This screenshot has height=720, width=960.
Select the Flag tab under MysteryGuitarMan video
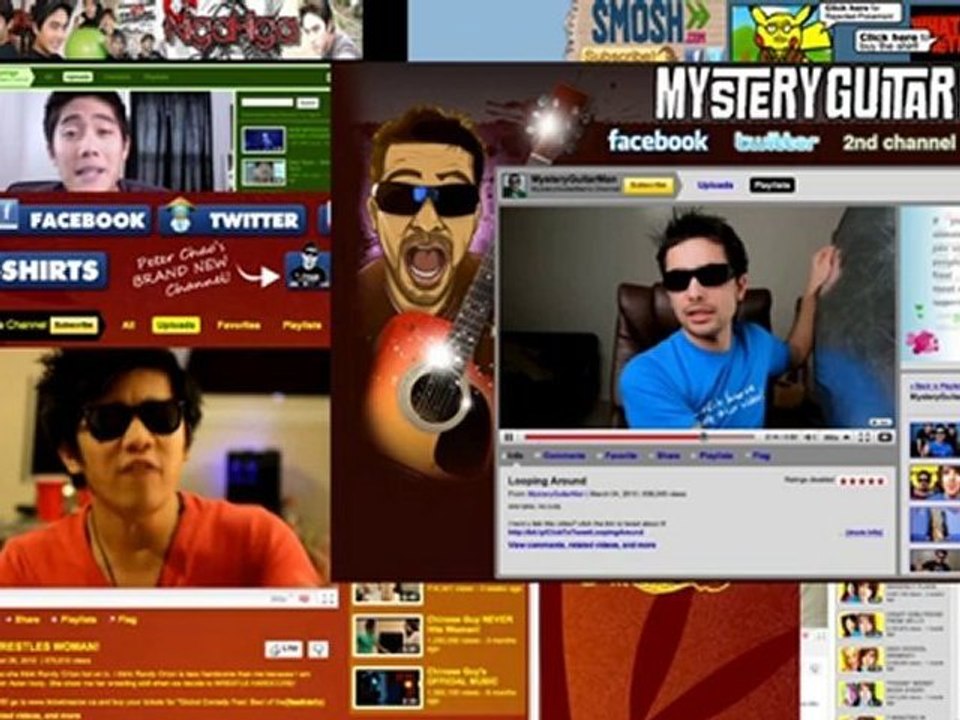click(x=759, y=456)
